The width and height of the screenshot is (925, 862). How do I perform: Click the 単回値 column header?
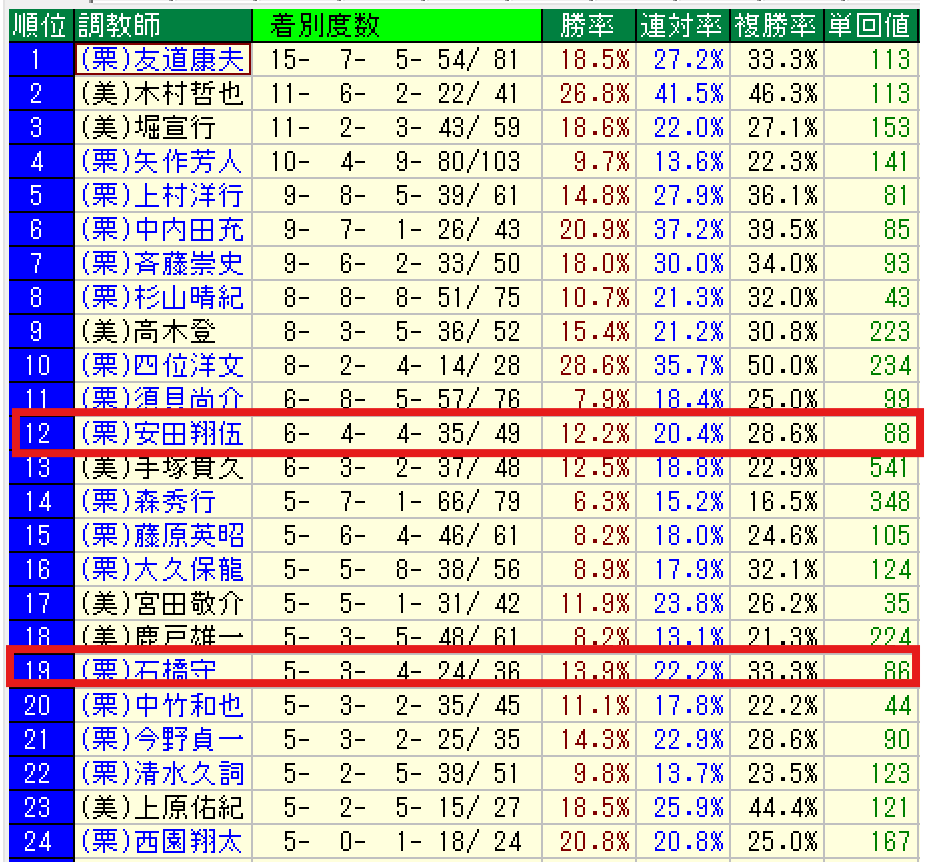click(x=868, y=25)
